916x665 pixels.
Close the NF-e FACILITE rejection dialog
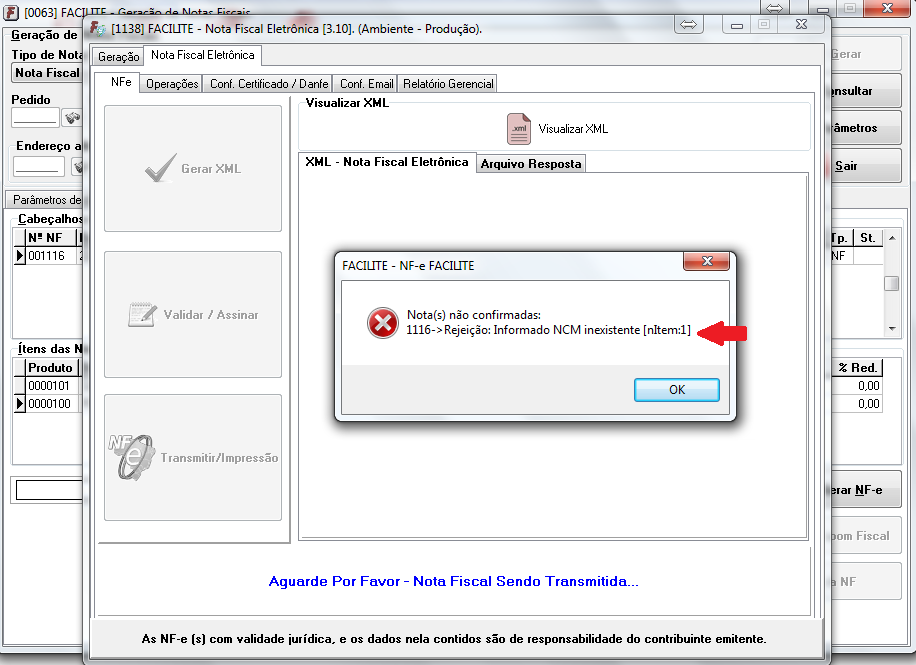pos(706,261)
